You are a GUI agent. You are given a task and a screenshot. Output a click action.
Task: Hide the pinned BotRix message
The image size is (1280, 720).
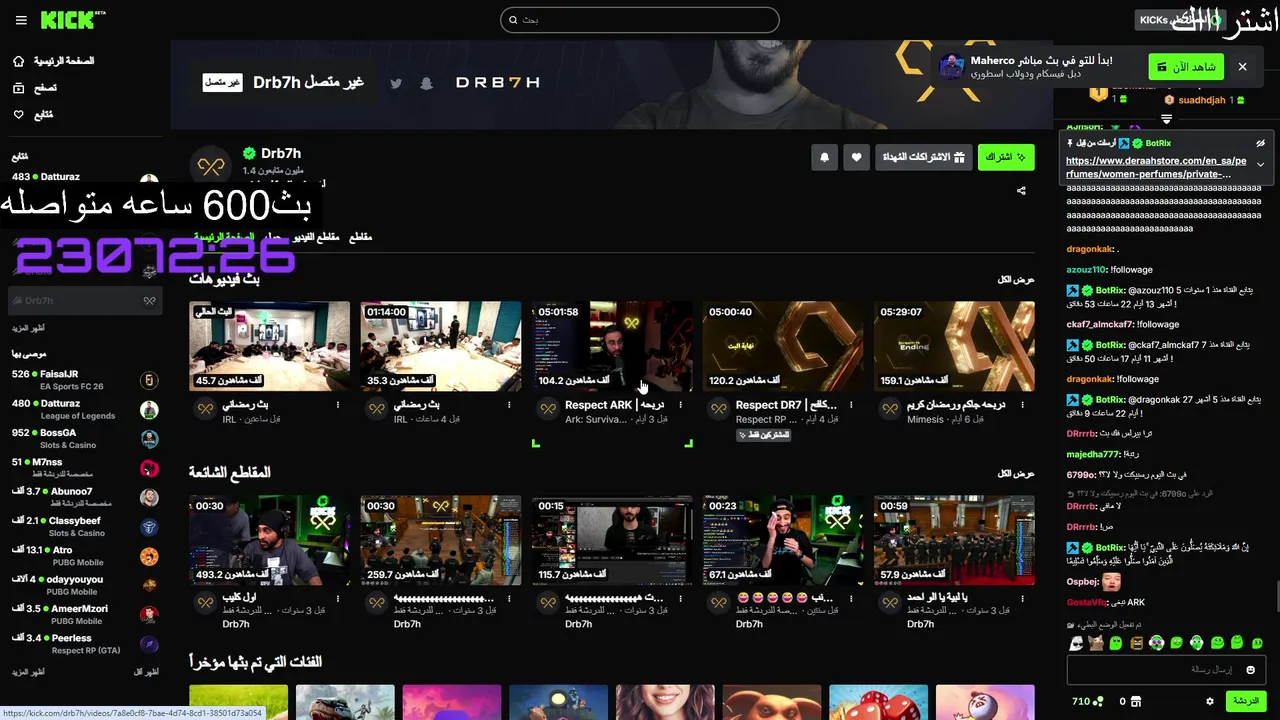[1260, 144]
